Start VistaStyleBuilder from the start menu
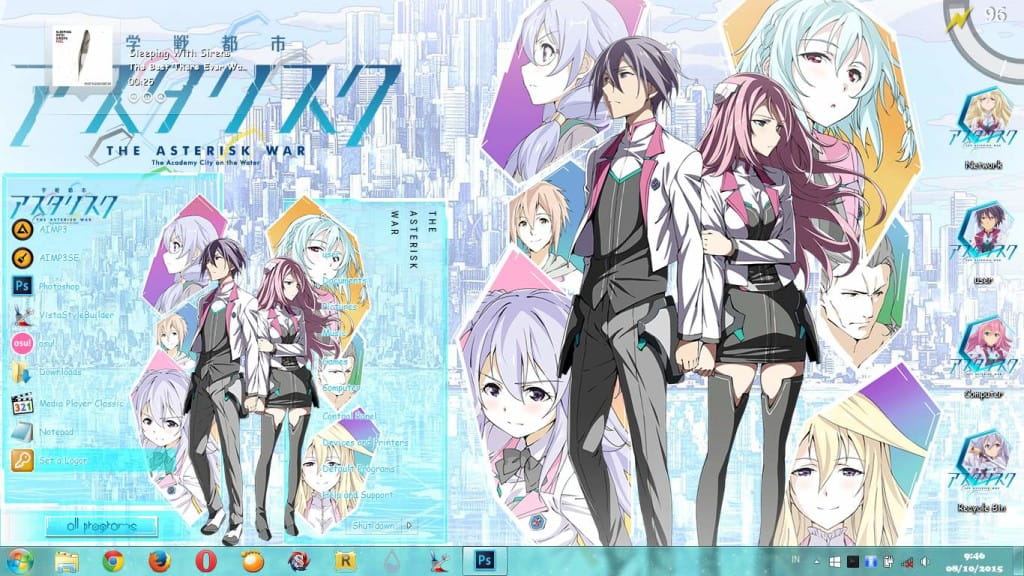 point(75,314)
